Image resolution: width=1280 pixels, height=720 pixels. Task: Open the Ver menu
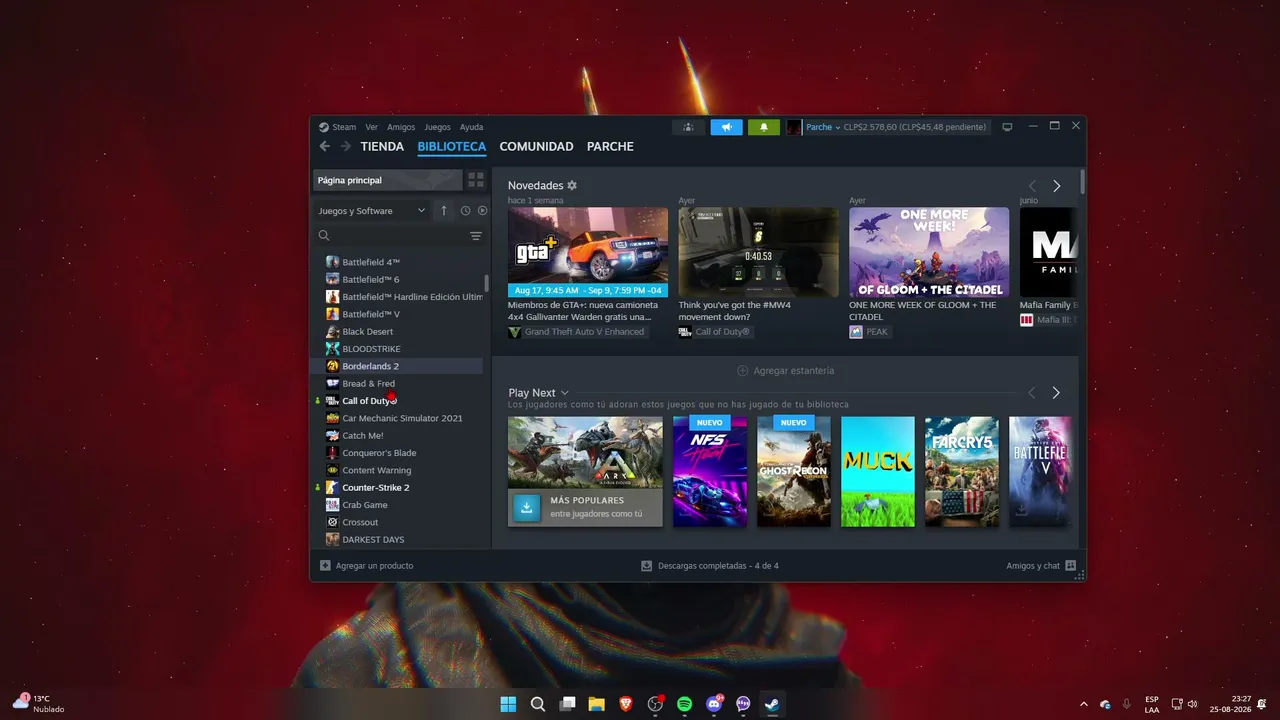click(371, 127)
